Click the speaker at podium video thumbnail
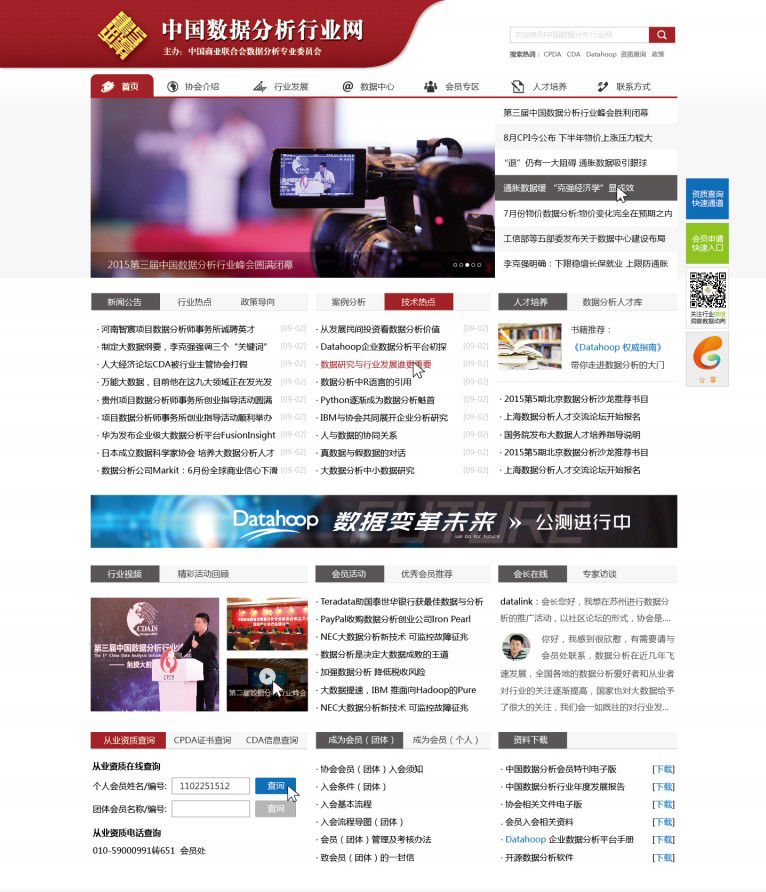 pos(155,654)
